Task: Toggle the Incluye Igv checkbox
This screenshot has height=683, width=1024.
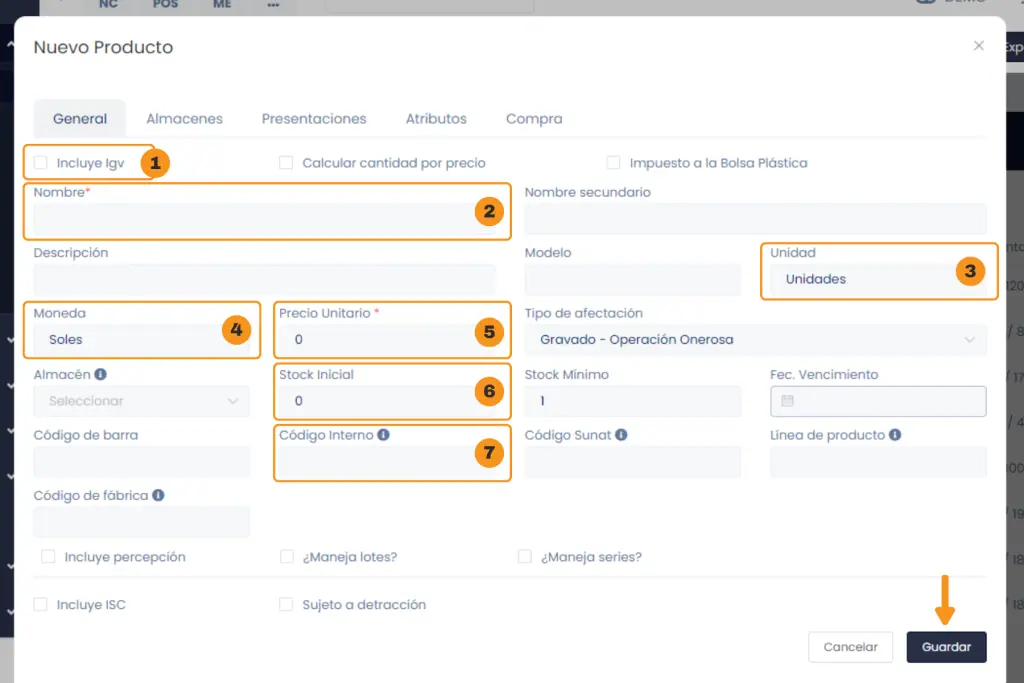Action: point(40,163)
